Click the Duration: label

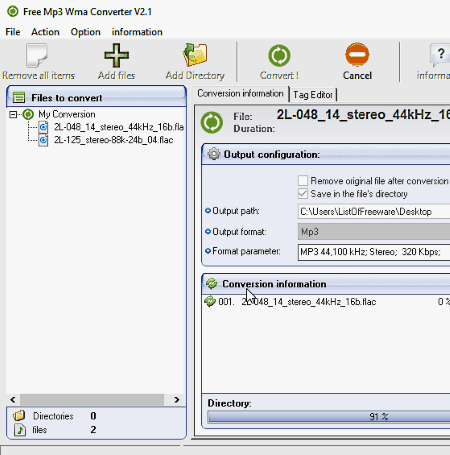tap(254, 129)
